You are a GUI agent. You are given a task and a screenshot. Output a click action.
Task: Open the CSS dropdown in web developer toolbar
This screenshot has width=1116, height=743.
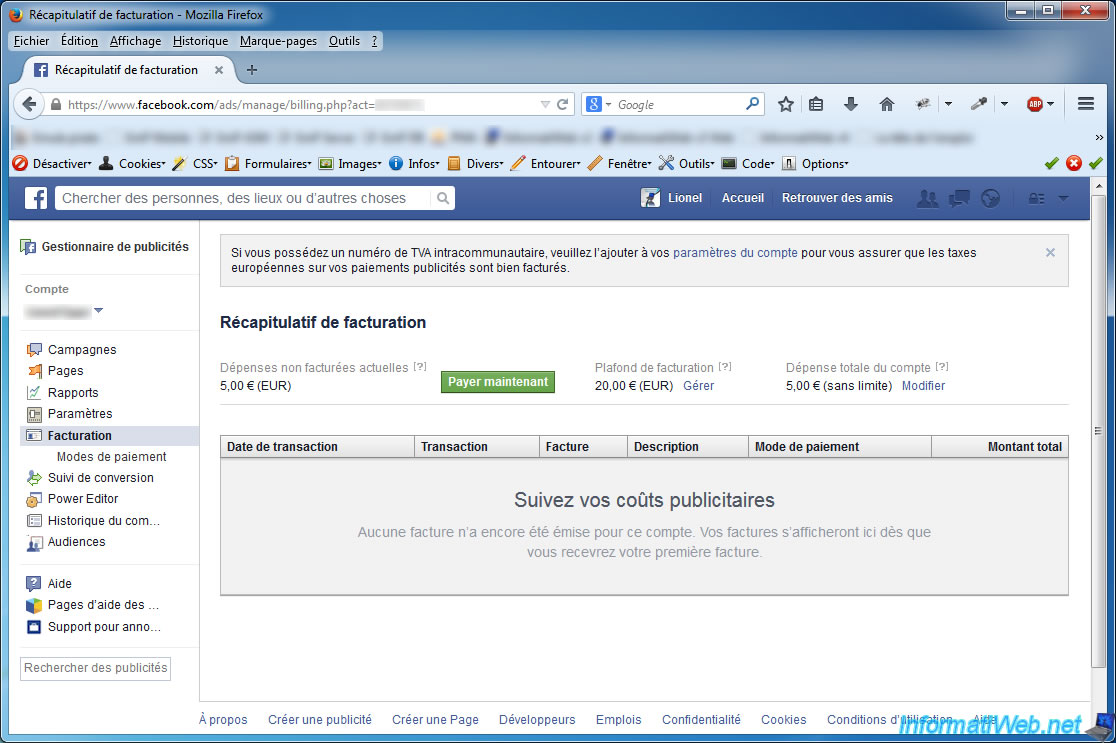click(195, 164)
